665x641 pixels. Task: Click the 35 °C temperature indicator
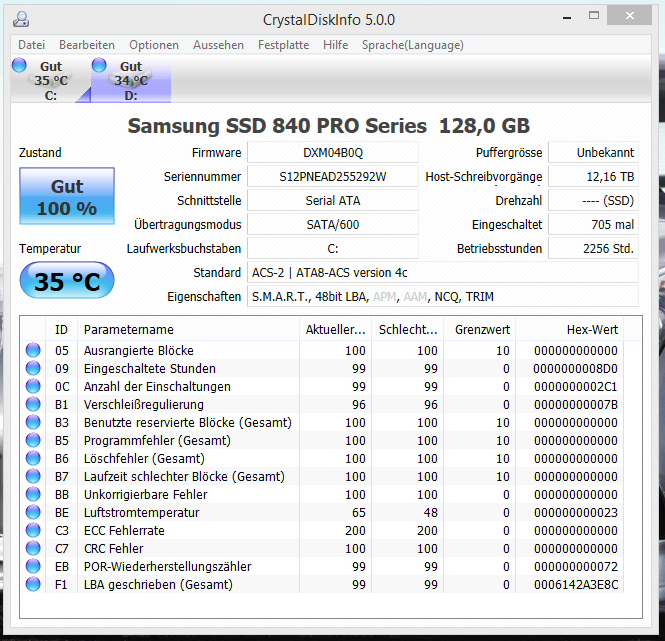pyautogui.click(x=67, y=280)
